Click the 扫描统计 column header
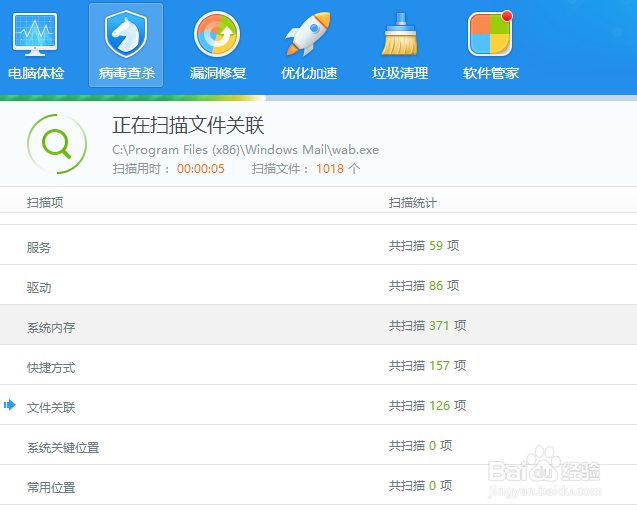The width and height of the screenshot is (637, 514). point(413,203)
